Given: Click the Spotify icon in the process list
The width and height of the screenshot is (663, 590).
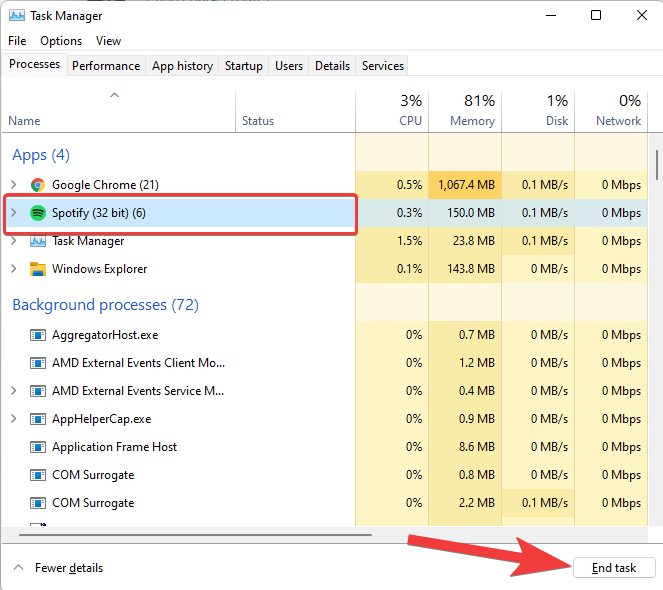Looking at the screenshot, I should (x=38, y=213).
